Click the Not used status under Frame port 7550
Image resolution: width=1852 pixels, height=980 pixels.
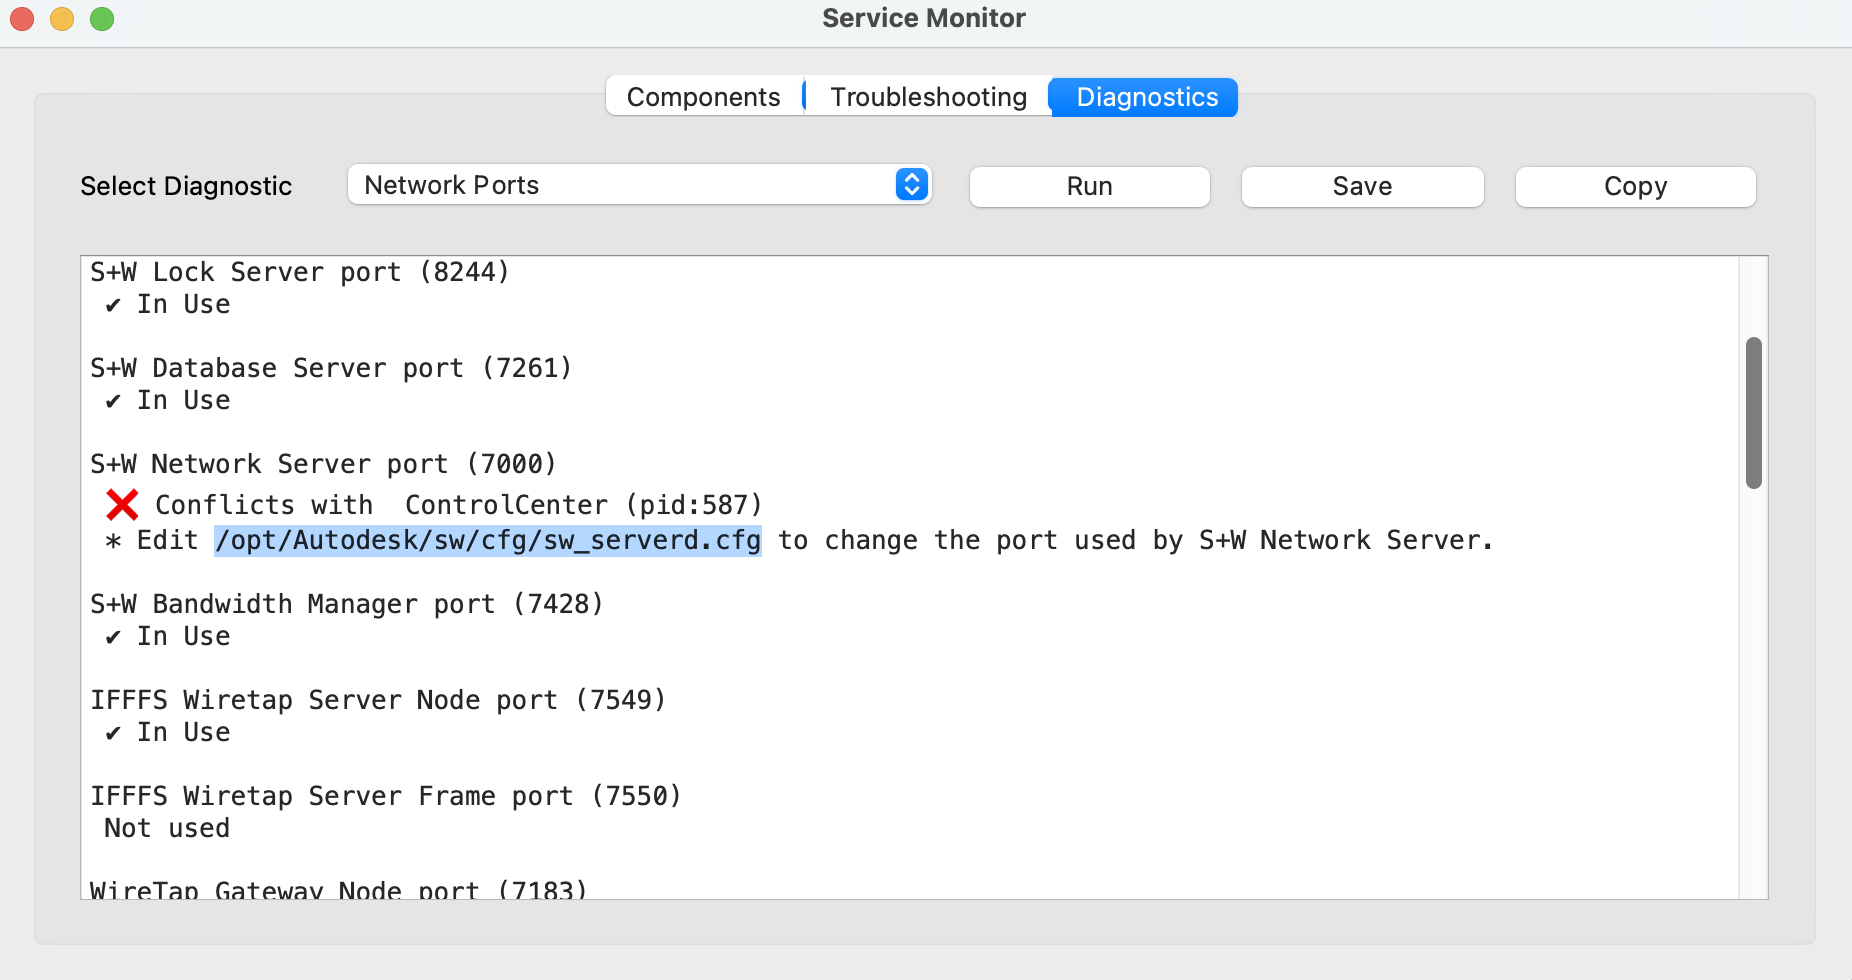click(x=165, y=827)
